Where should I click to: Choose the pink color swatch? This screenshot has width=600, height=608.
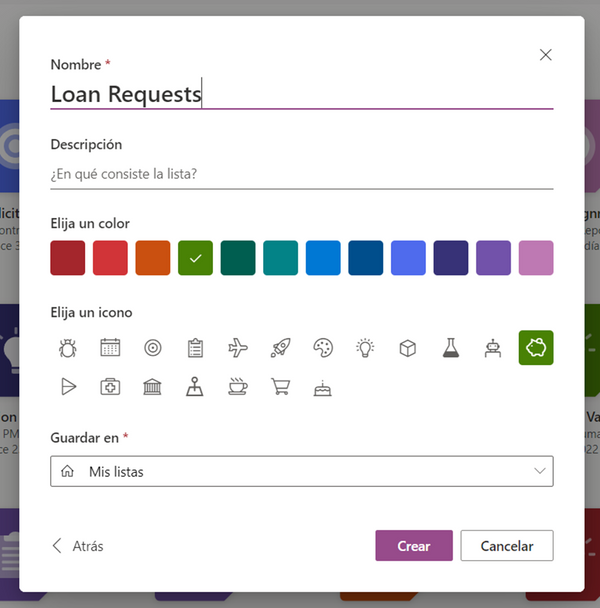pyautogui.click(x=535, y=258)
